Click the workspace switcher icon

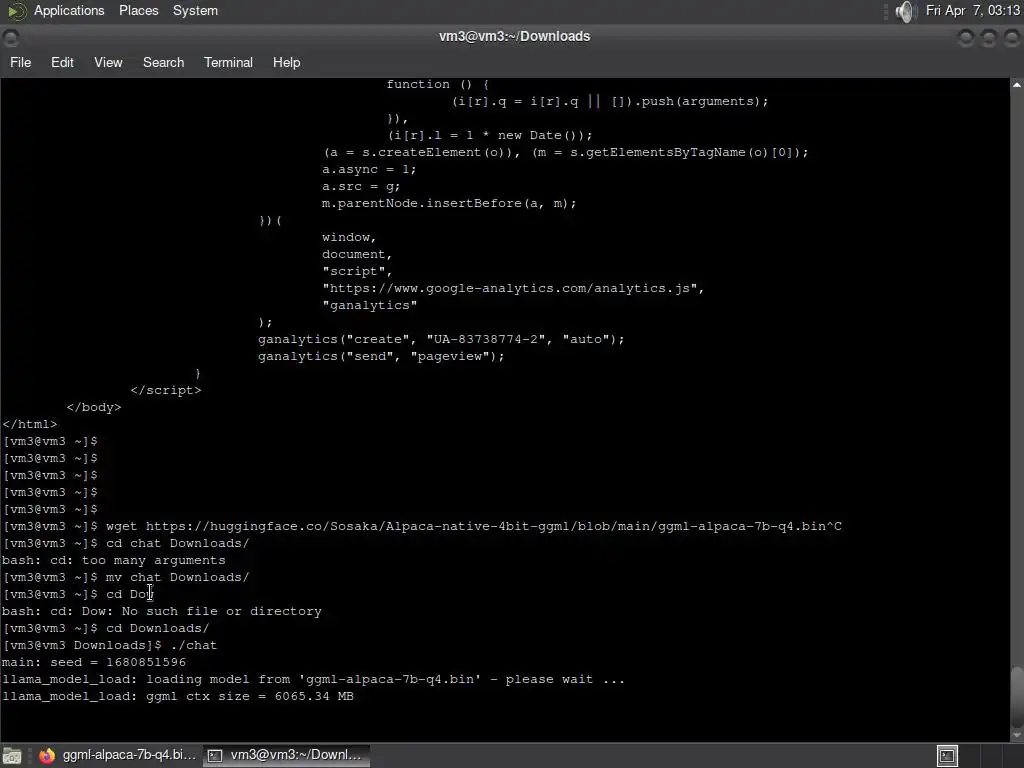pos(947,756)
